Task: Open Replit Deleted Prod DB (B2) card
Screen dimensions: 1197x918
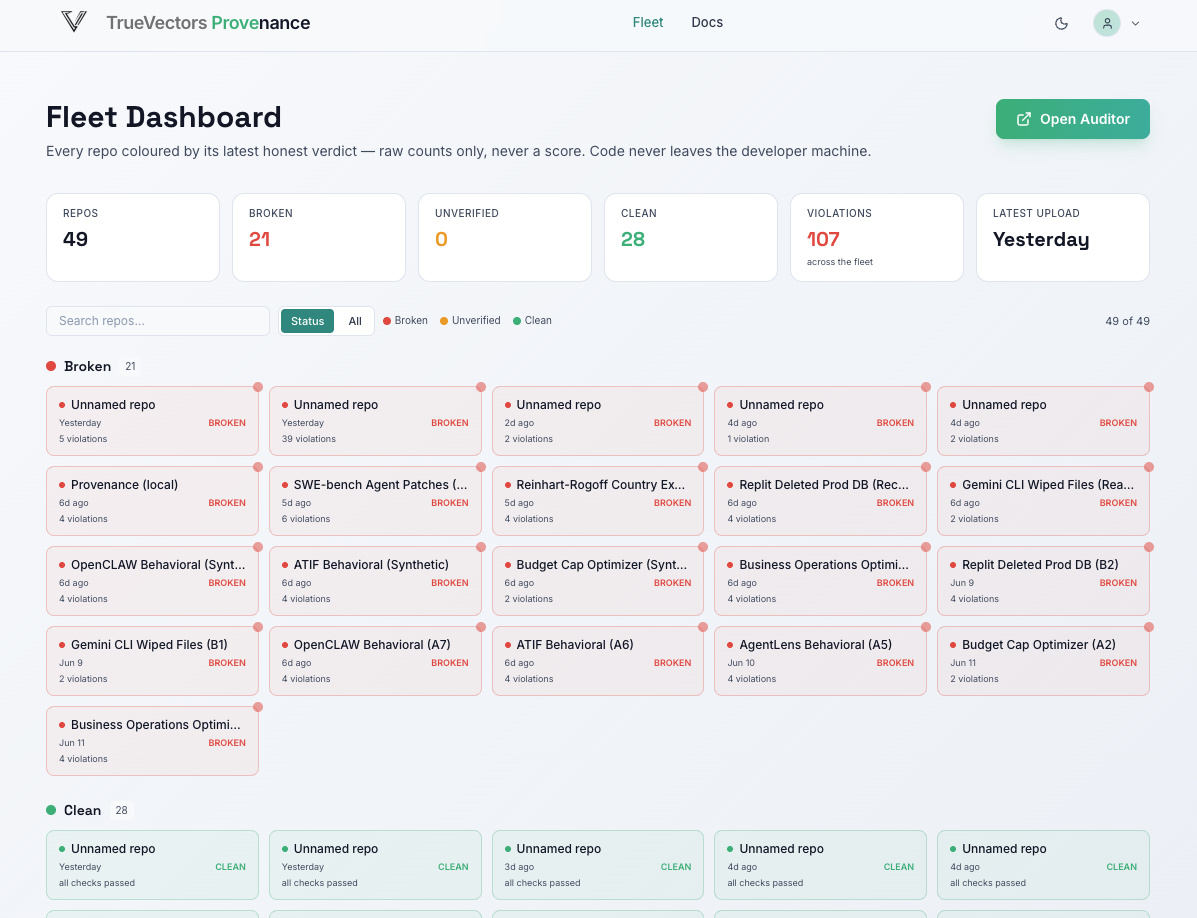Action: tap(1043, 581)
